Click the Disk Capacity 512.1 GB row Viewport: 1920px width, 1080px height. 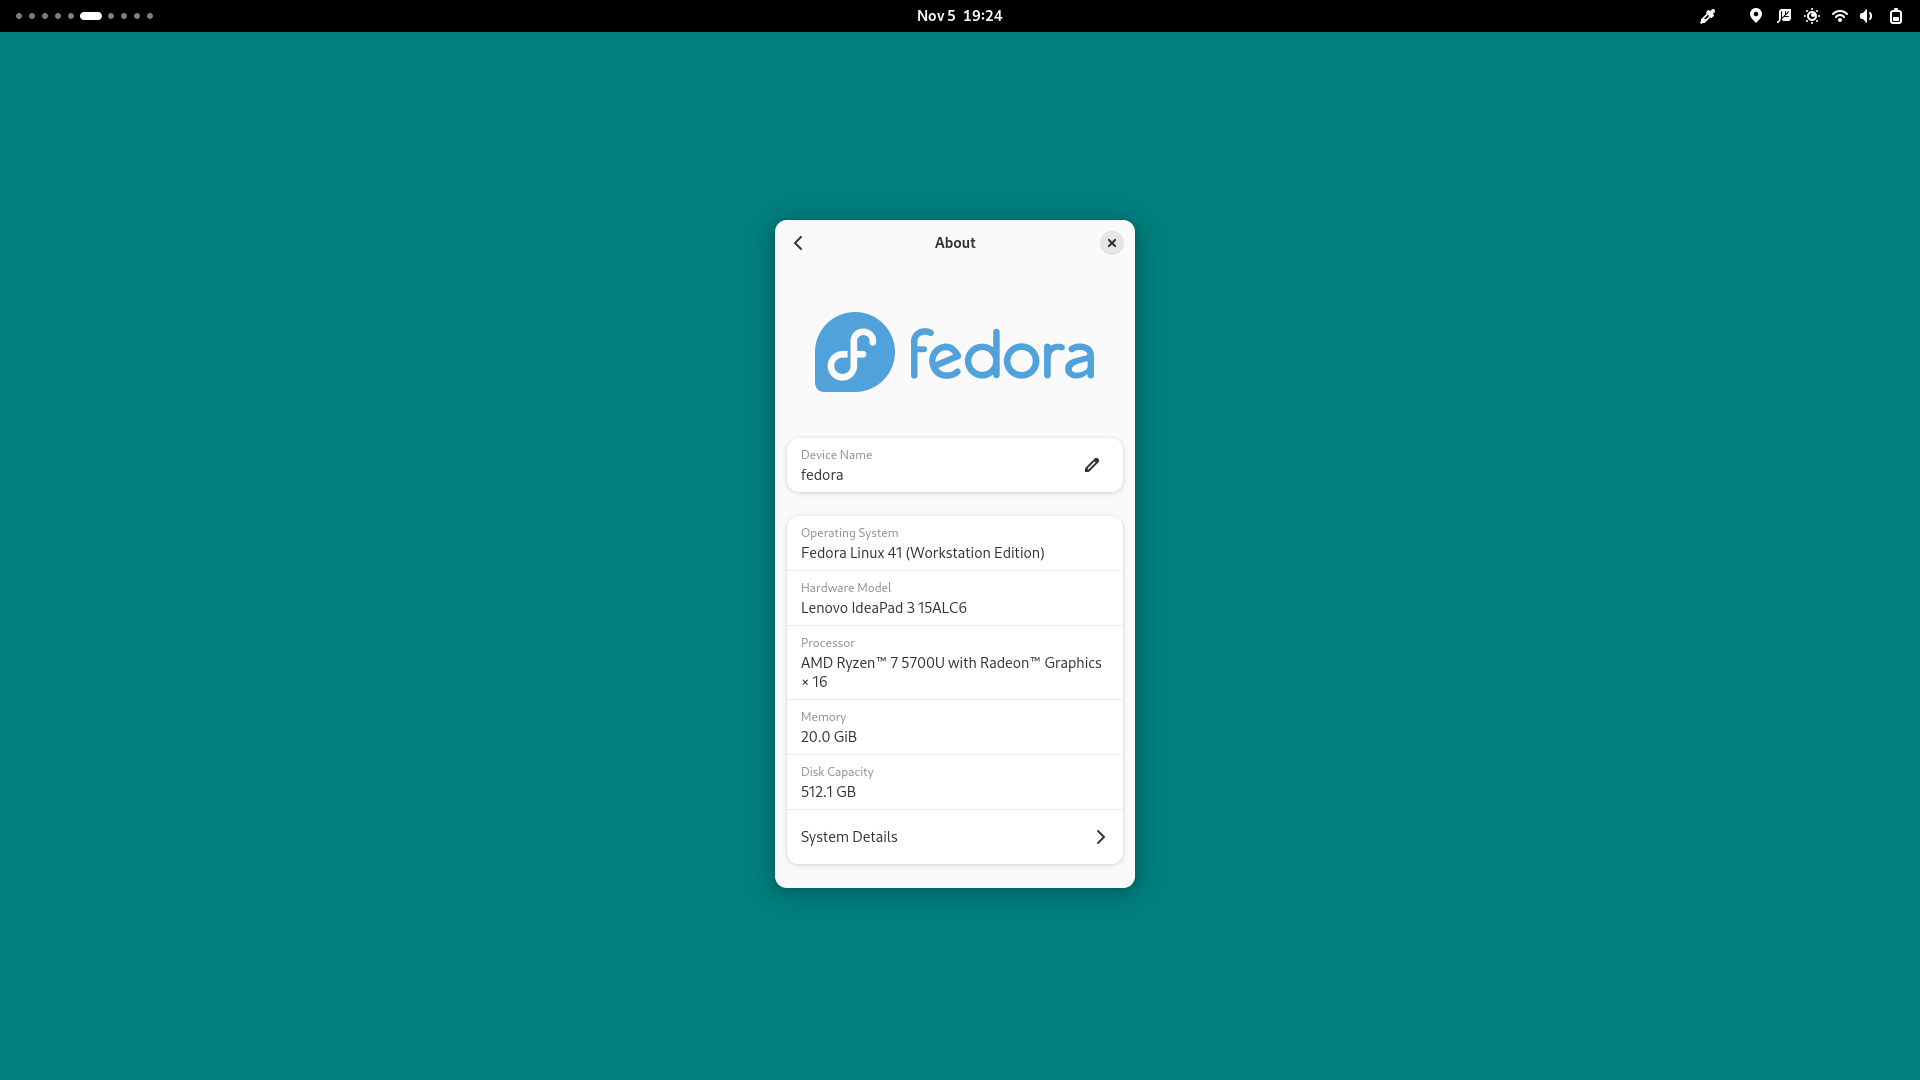point(954,782)
